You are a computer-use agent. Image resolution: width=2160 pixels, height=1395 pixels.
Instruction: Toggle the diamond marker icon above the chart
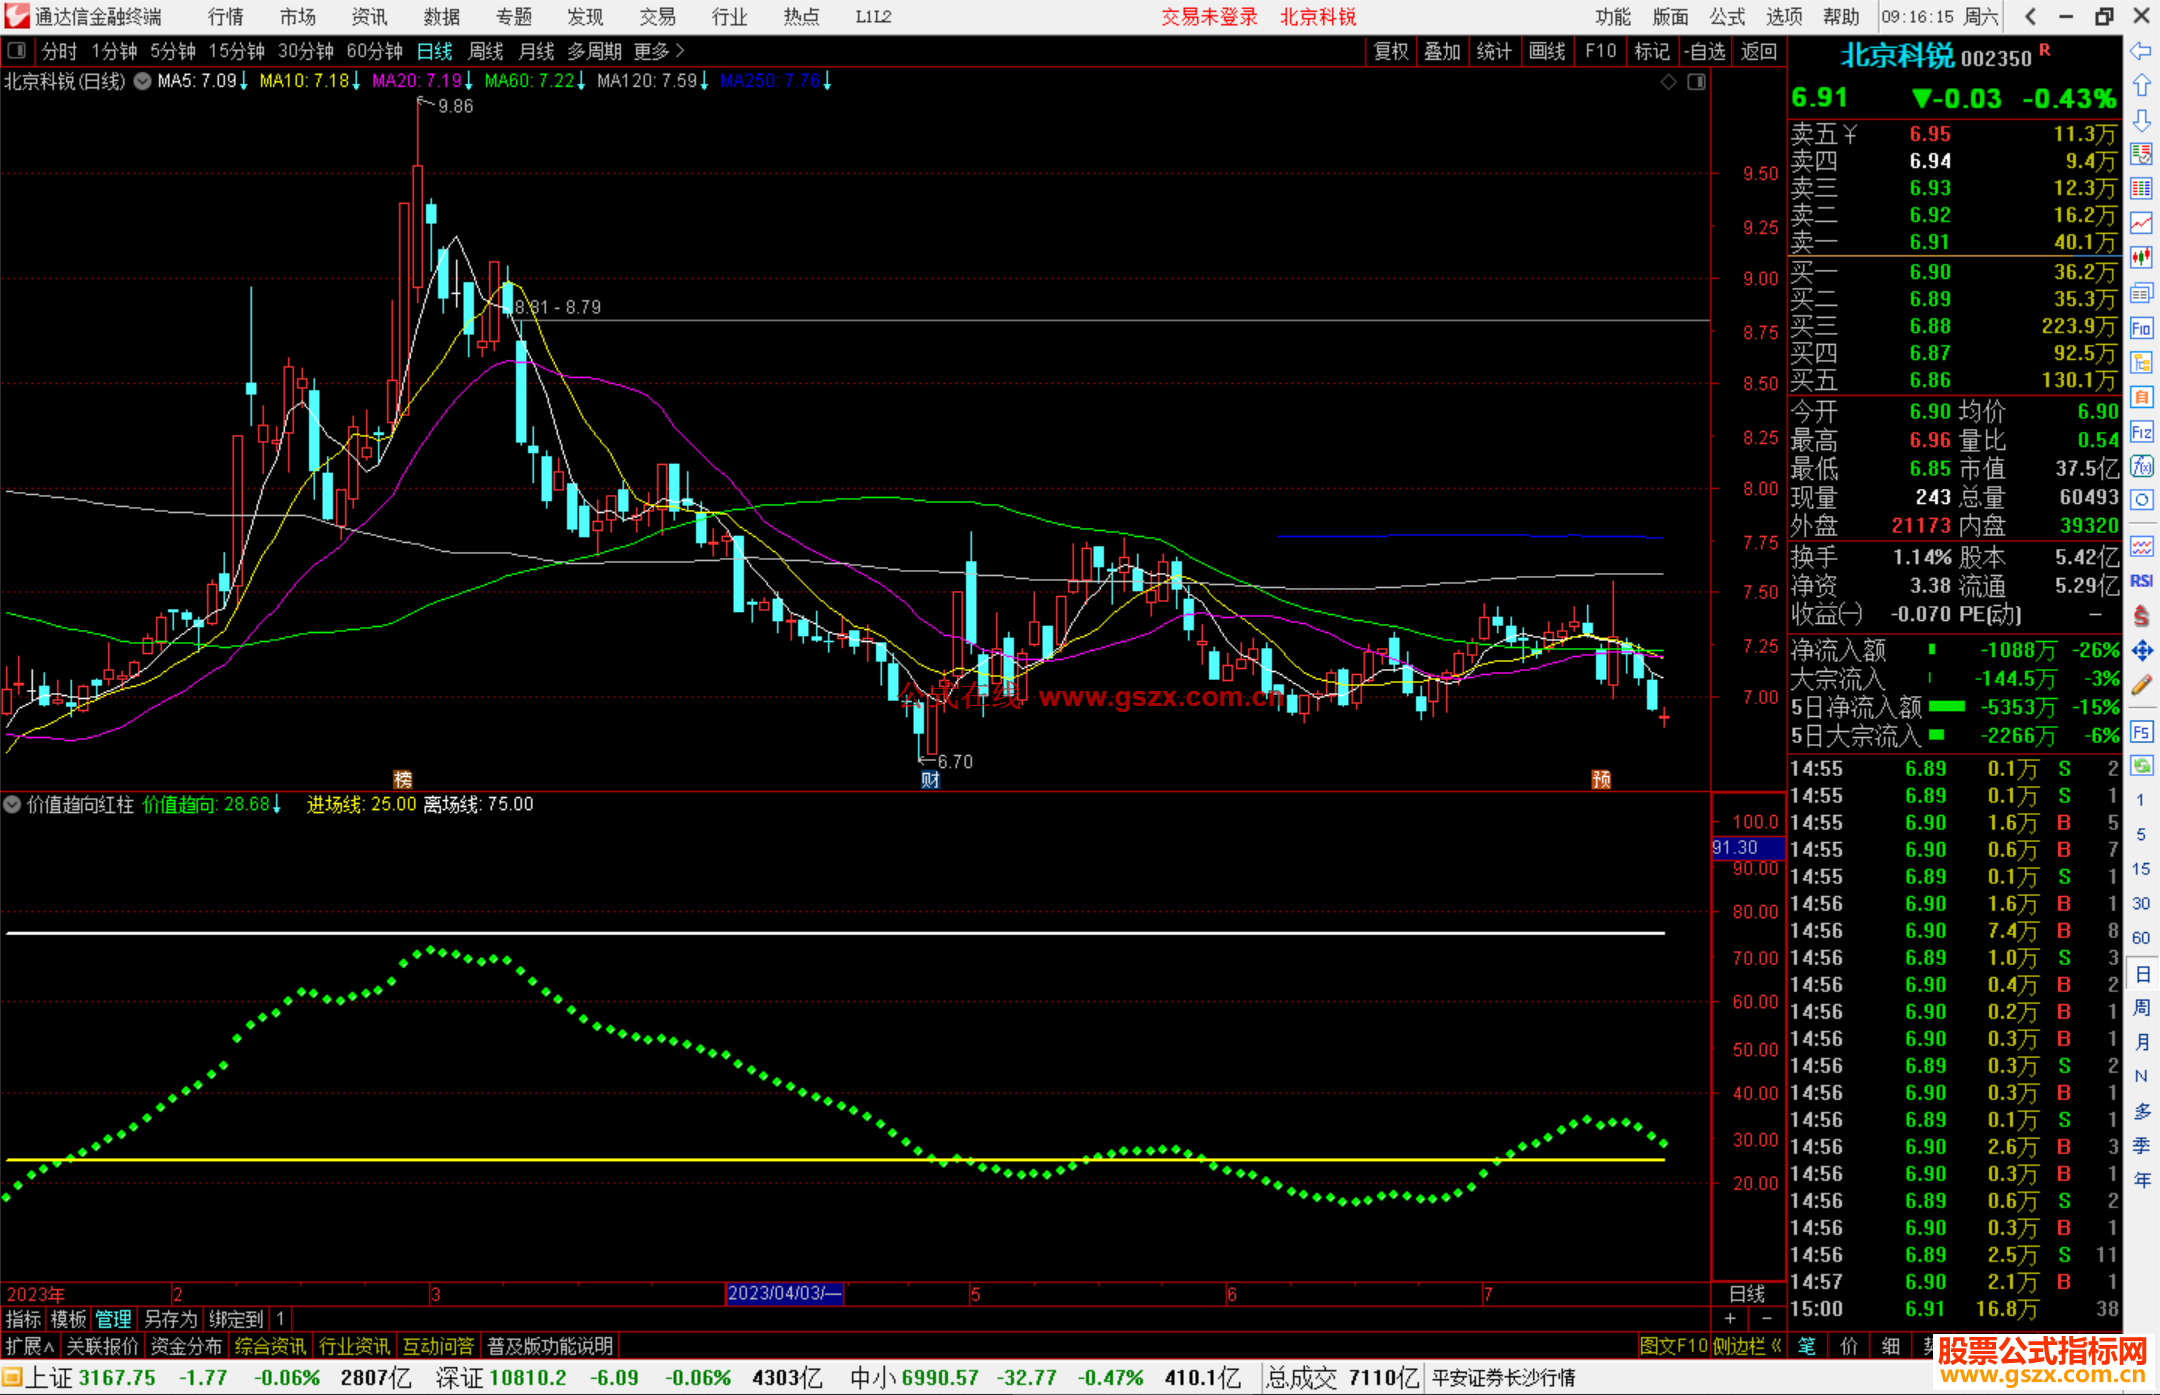coord(1668,82)
